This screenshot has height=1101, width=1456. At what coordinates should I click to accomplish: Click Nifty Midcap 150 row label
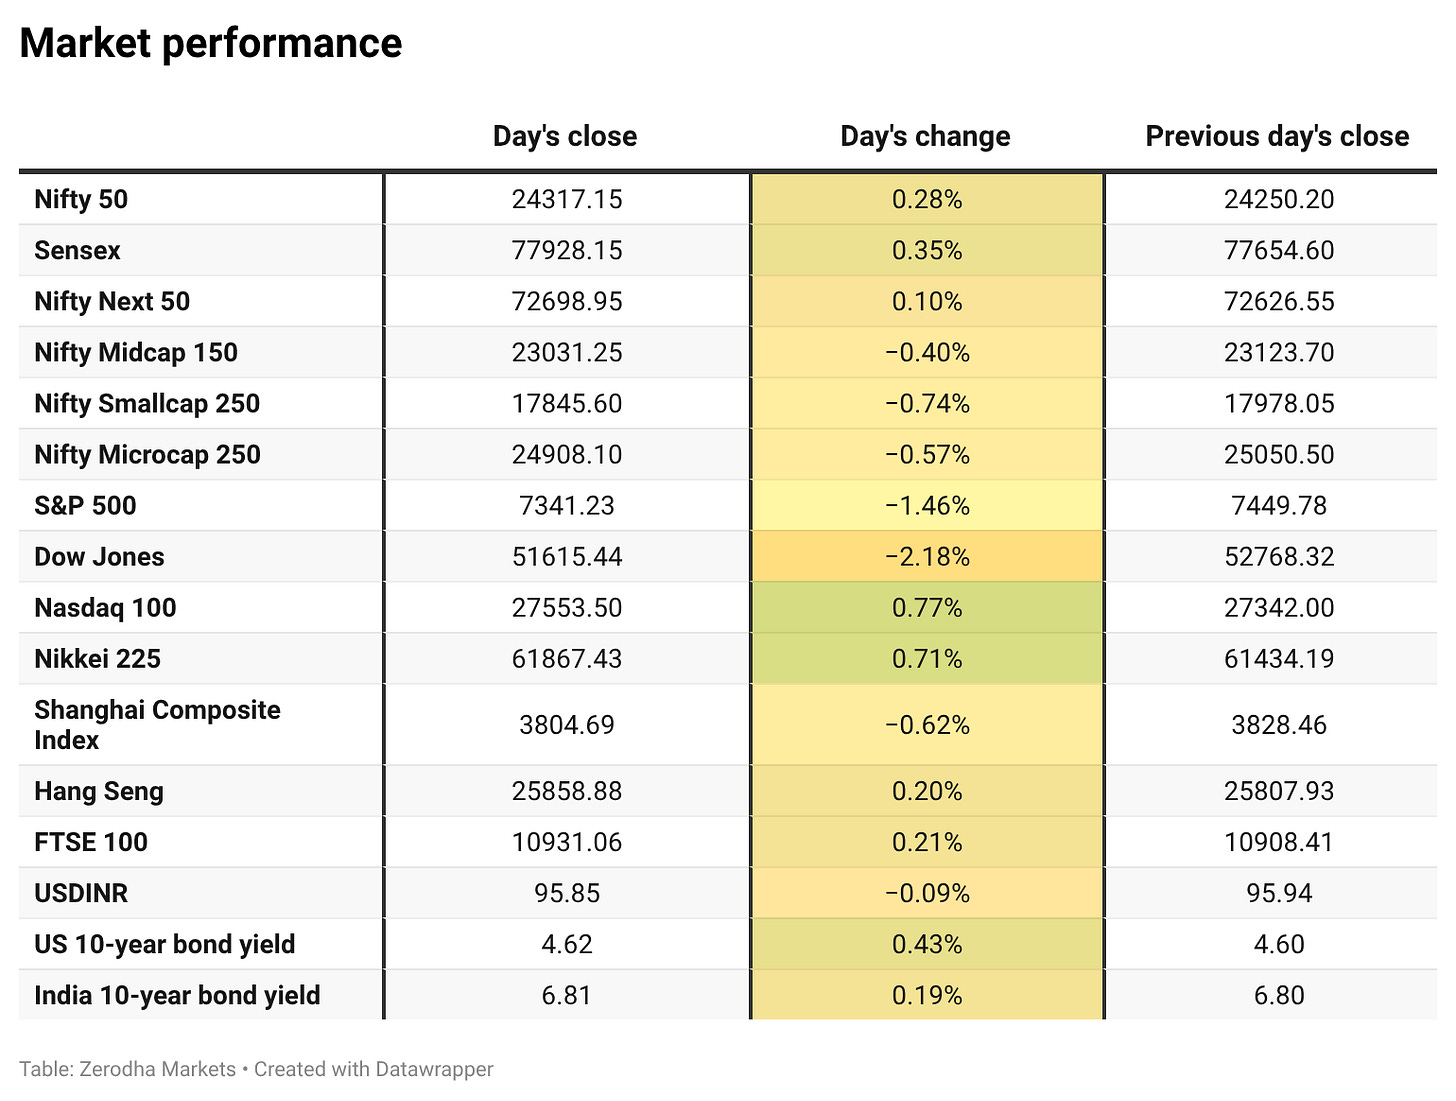click(x=136, y=353)
